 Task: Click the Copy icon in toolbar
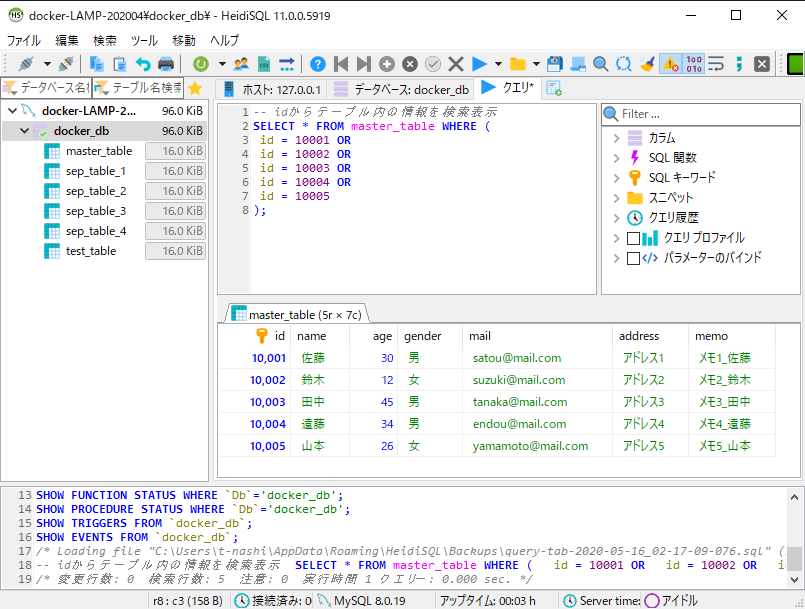click(97, 64)
